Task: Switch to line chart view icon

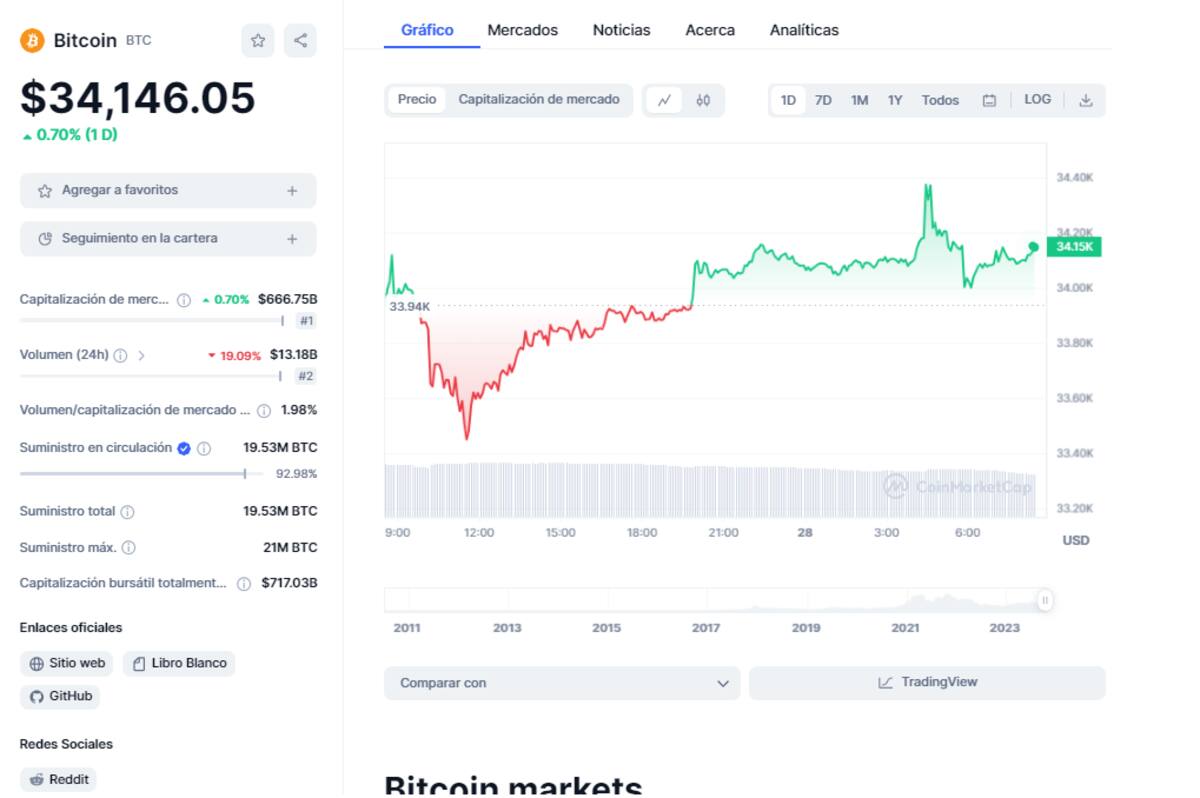Action: 664,100
